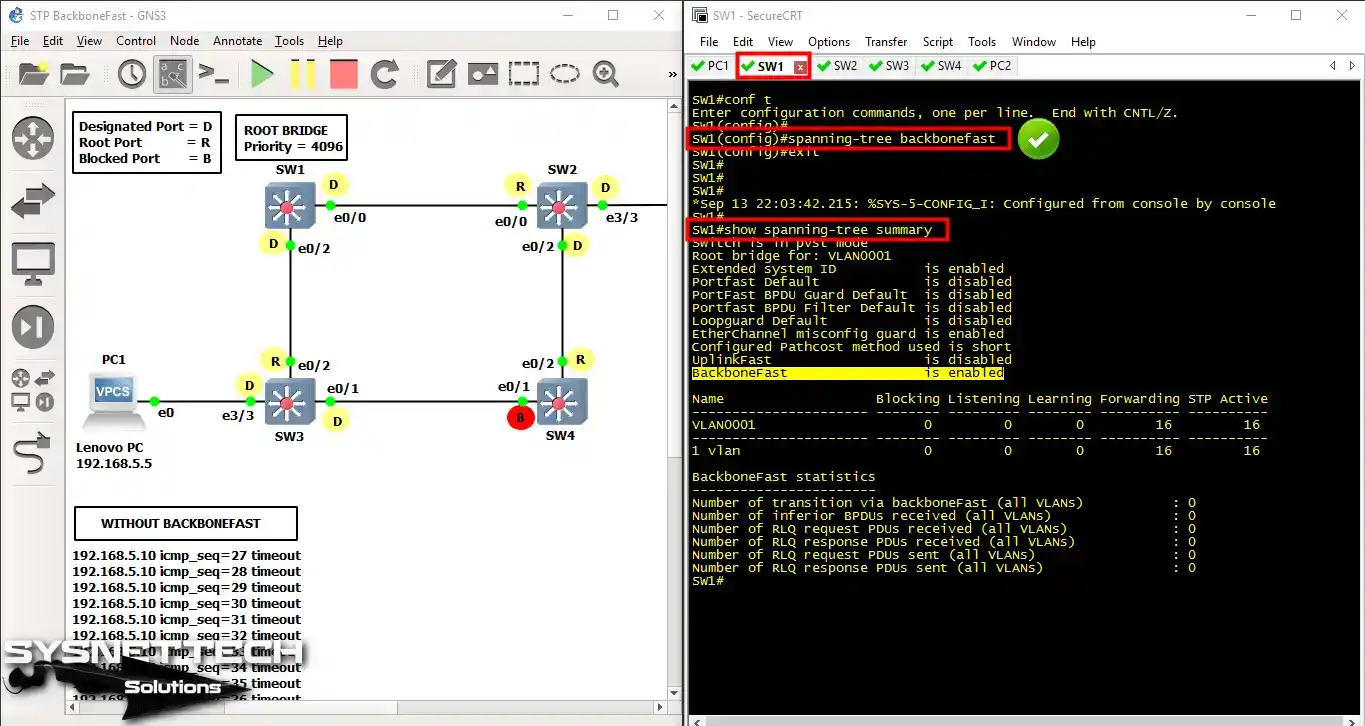The width and height of the screenshot is (1365, 726).
Task: Open SecureCRT Transfer menu
Action: (886, 42)
